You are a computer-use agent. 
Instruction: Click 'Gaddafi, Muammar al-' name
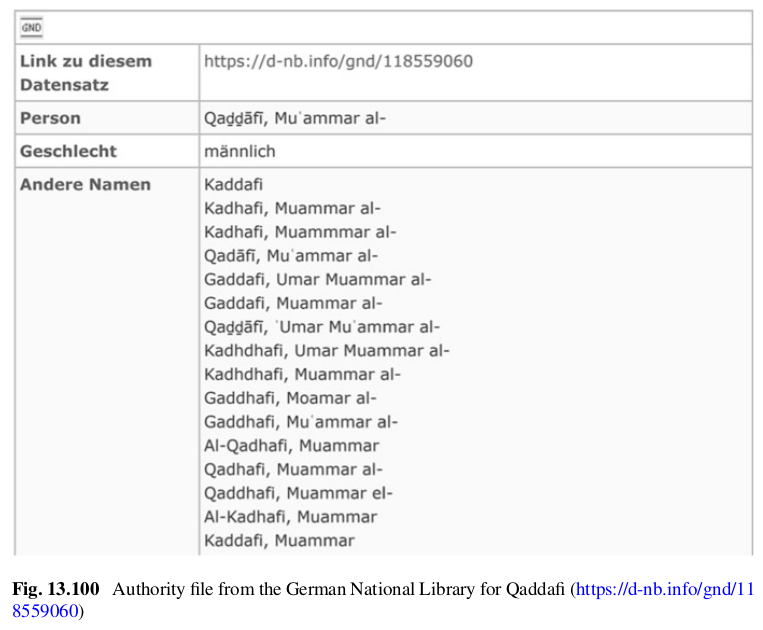293,304
